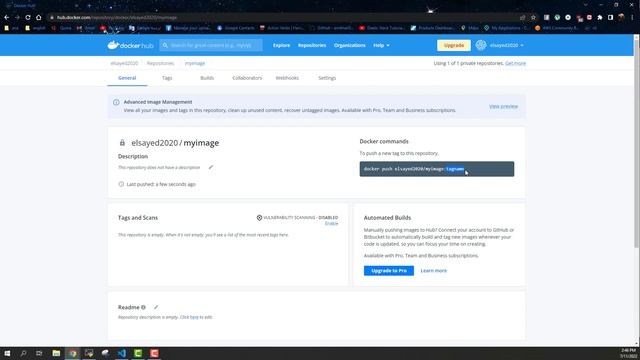Open Task View on the taskbar
Screen dimensions: 640x360
pyautogui.click(x=39, y=353)
